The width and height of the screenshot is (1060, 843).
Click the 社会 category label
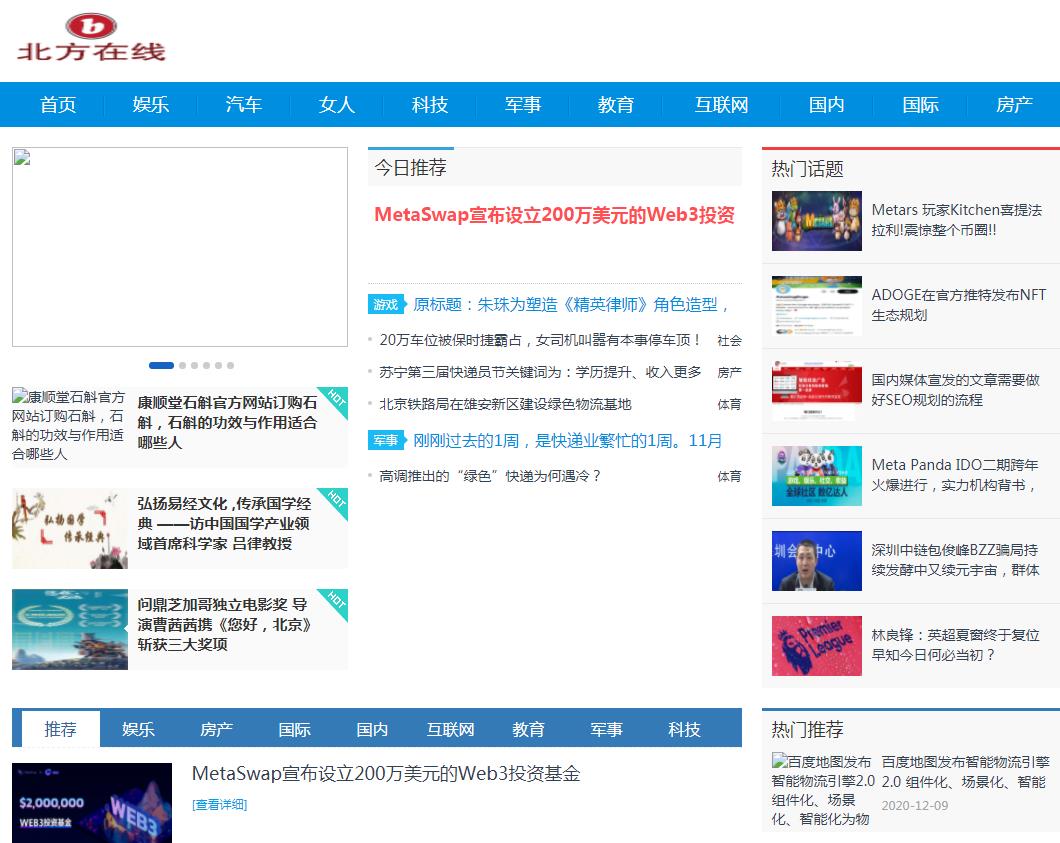pos(729,341)
